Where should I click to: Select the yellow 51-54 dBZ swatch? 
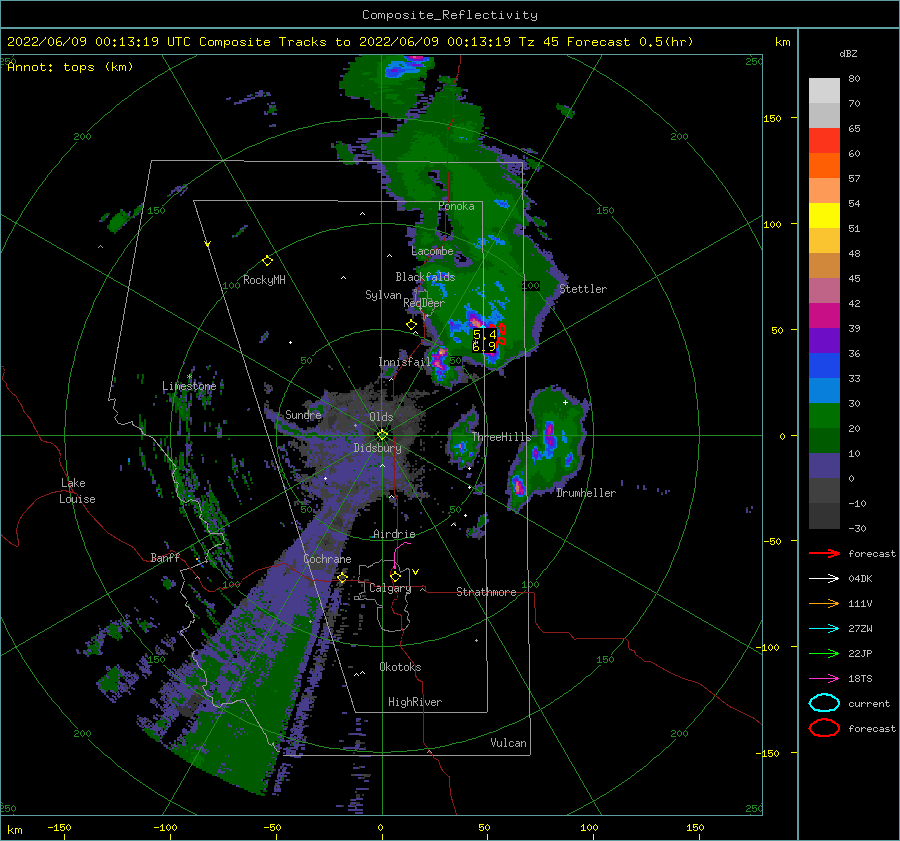824,216
